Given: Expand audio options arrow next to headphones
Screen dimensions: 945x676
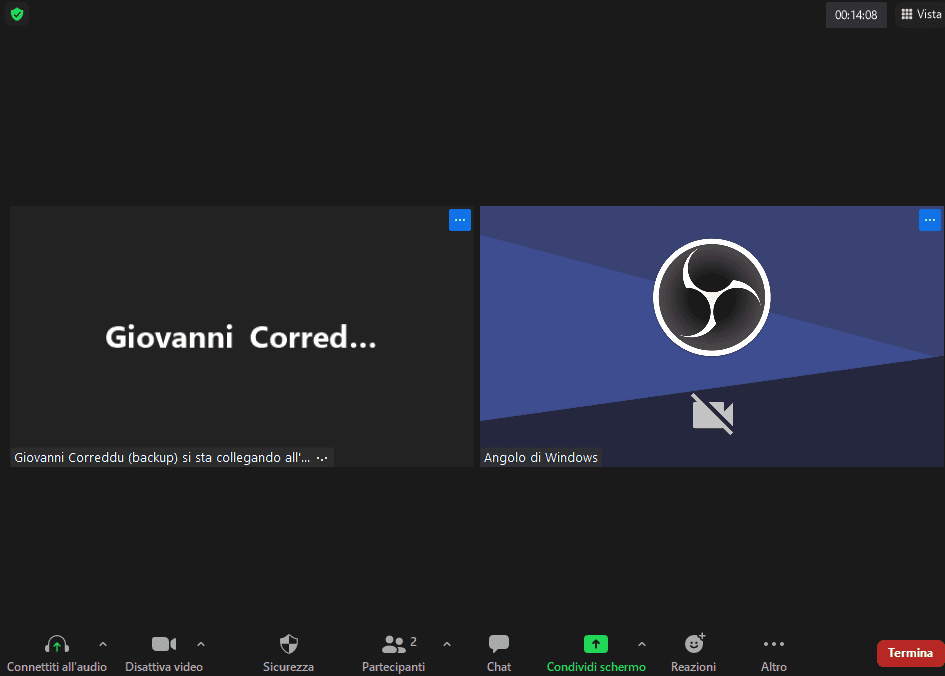Looking at the screenshot, I should click(x=102, y=644).
